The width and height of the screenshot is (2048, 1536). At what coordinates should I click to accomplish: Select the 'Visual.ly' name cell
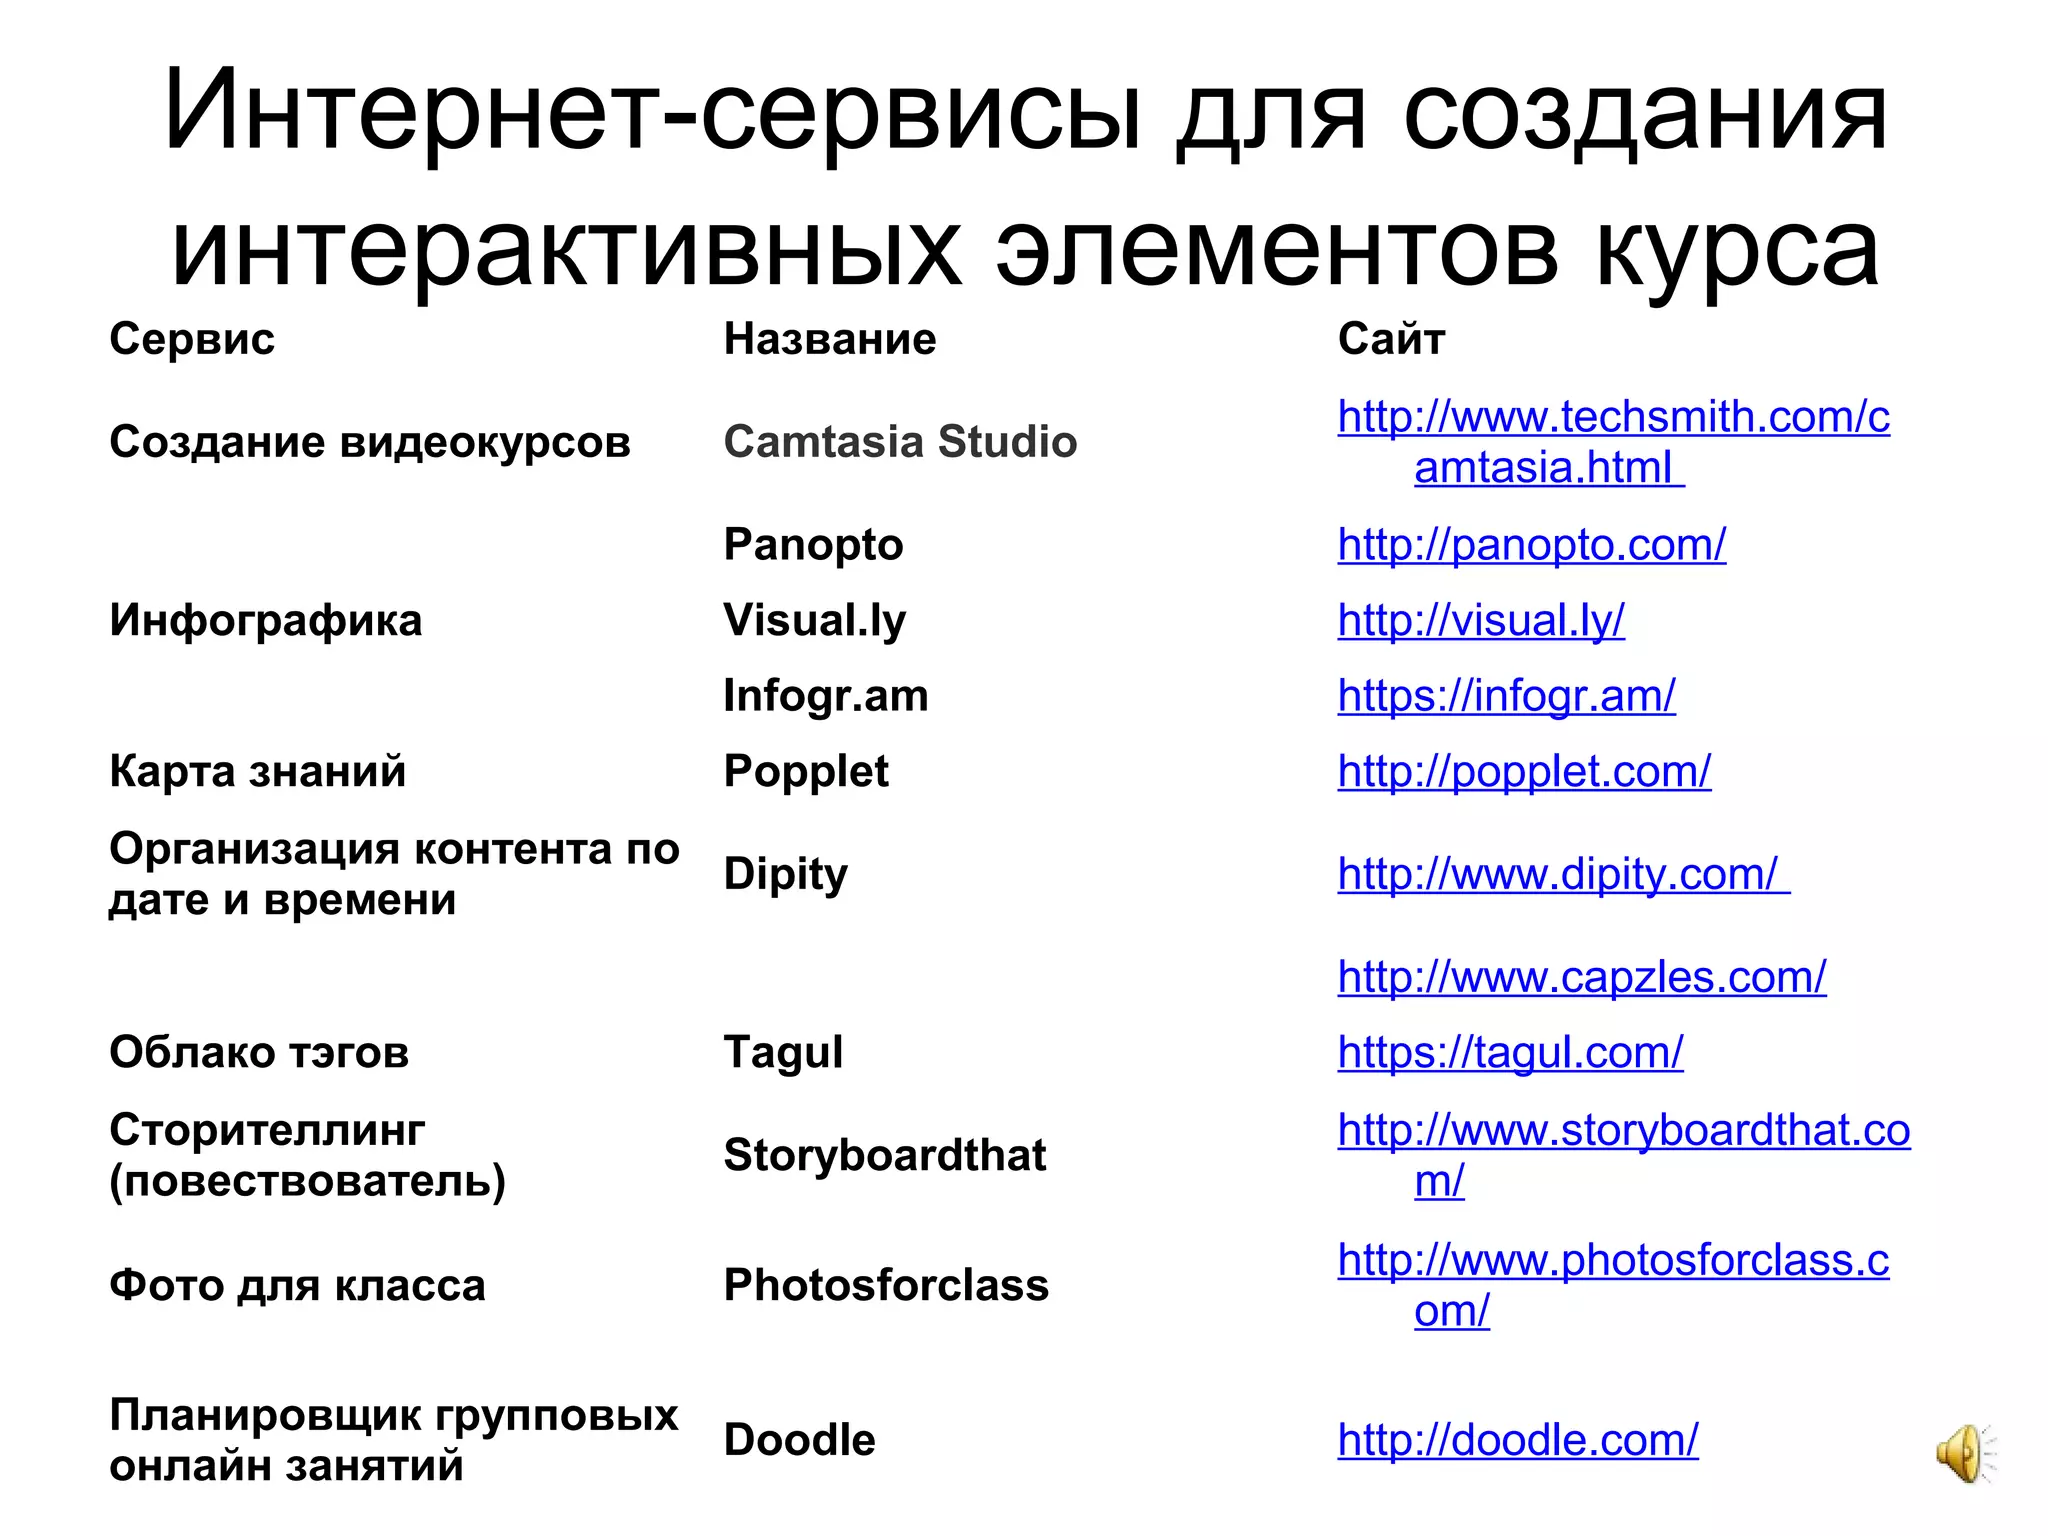(814, 621)
